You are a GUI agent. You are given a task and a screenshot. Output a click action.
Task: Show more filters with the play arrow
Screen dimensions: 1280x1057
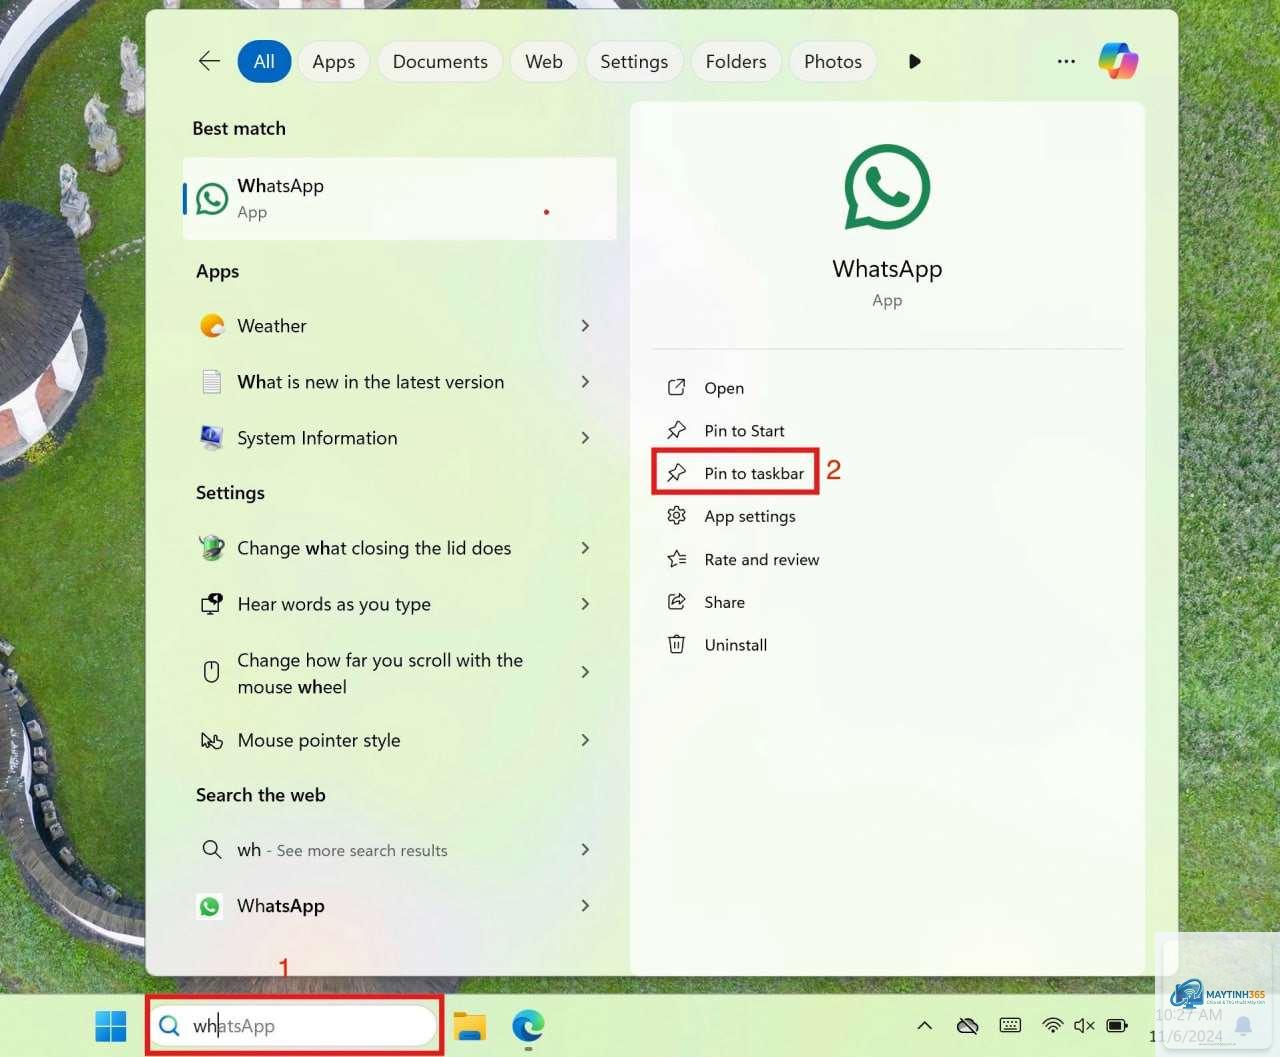click(x=914, y=61)
